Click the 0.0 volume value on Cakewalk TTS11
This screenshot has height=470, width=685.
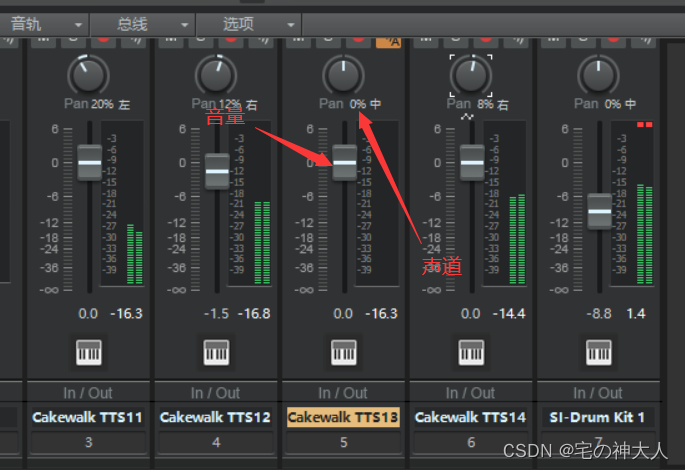(88, 314)
